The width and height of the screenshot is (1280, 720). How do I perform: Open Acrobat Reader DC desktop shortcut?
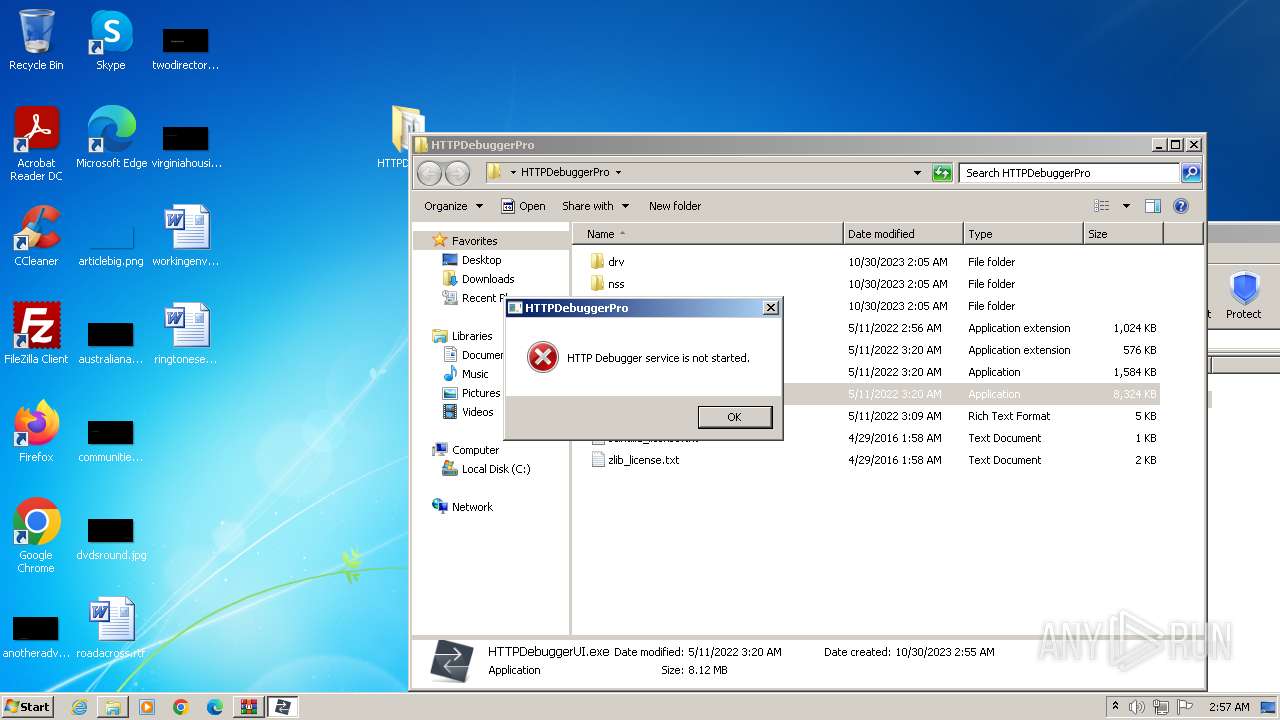click(36, 144)
